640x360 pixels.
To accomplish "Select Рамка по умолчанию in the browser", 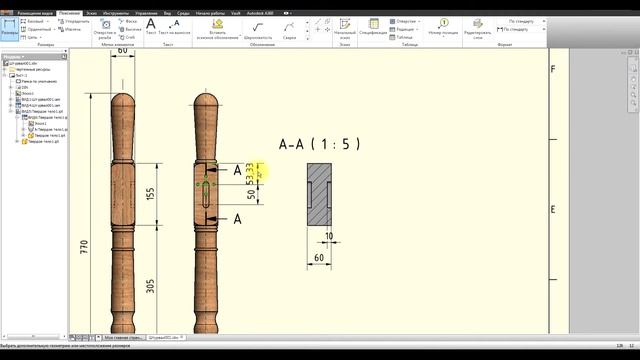I will click(x=36, y=81).
